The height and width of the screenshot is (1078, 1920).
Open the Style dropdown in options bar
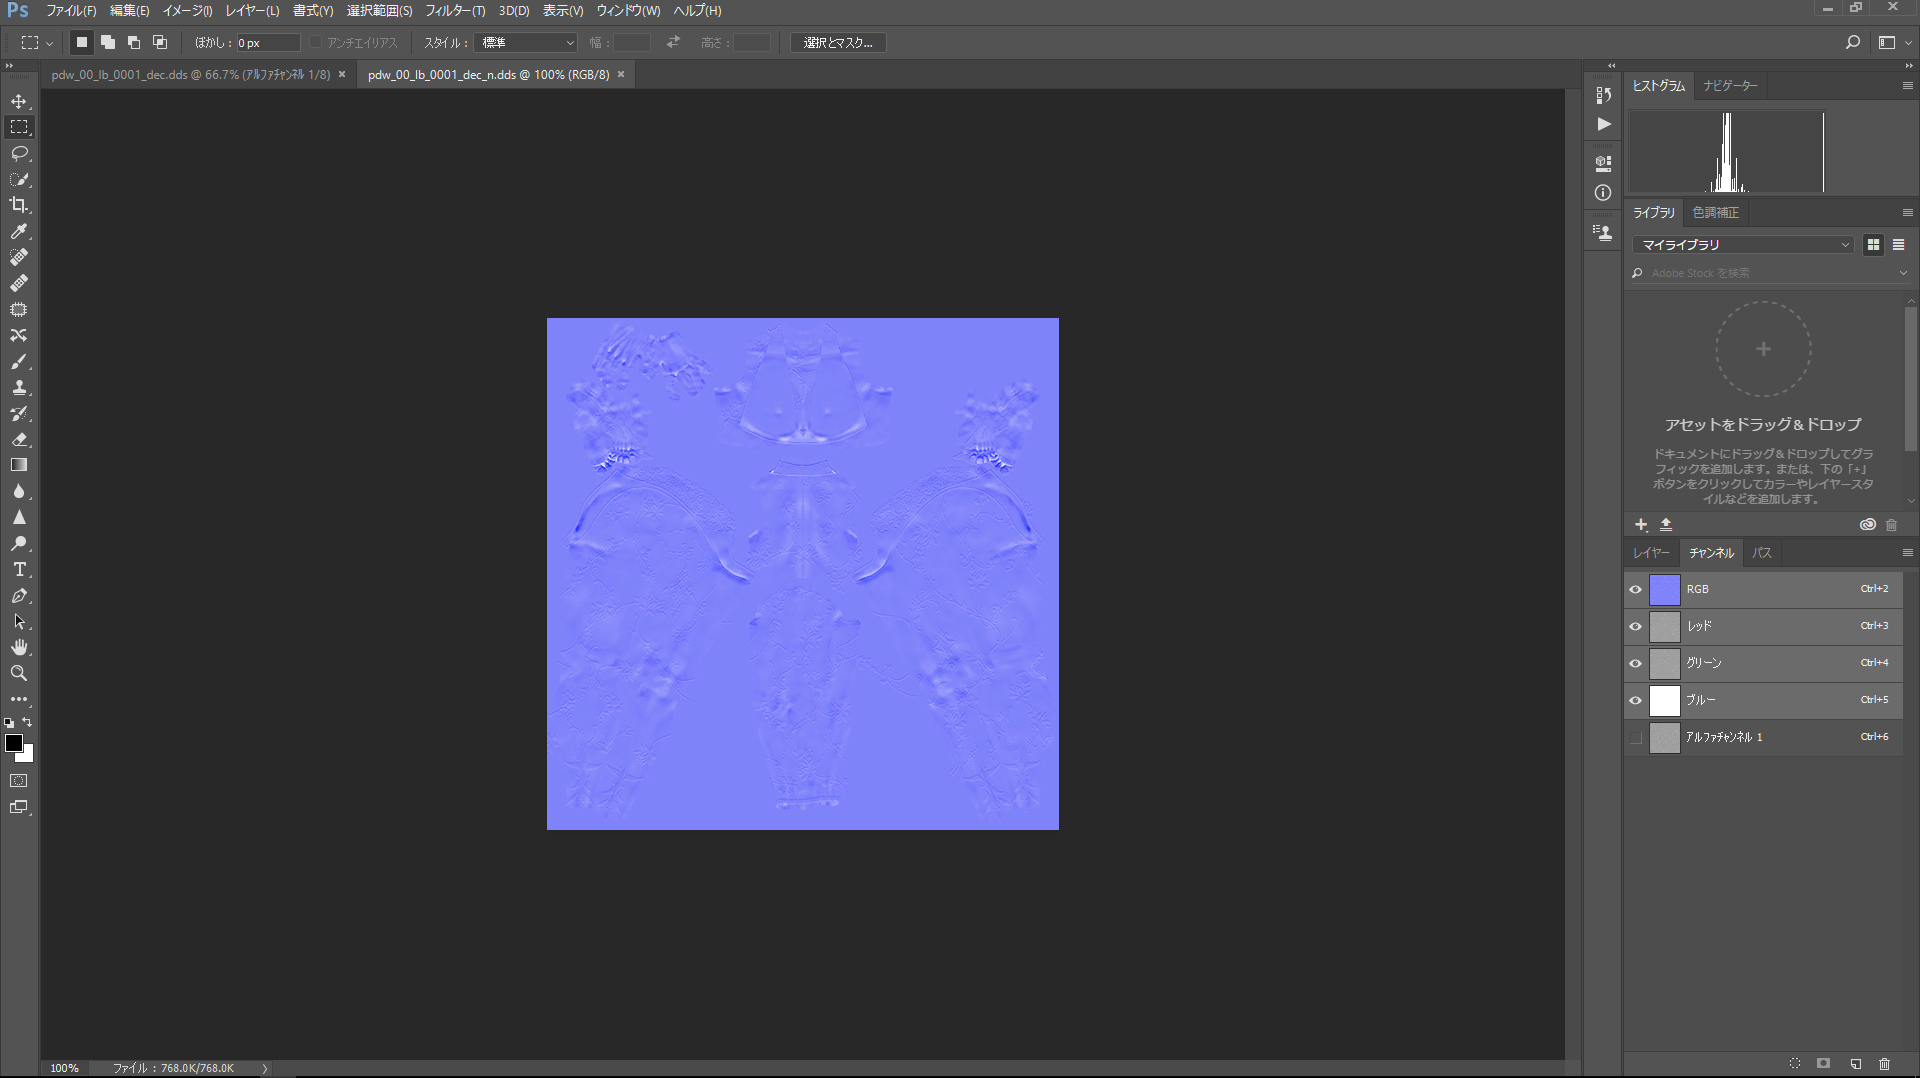coord(527,43)
